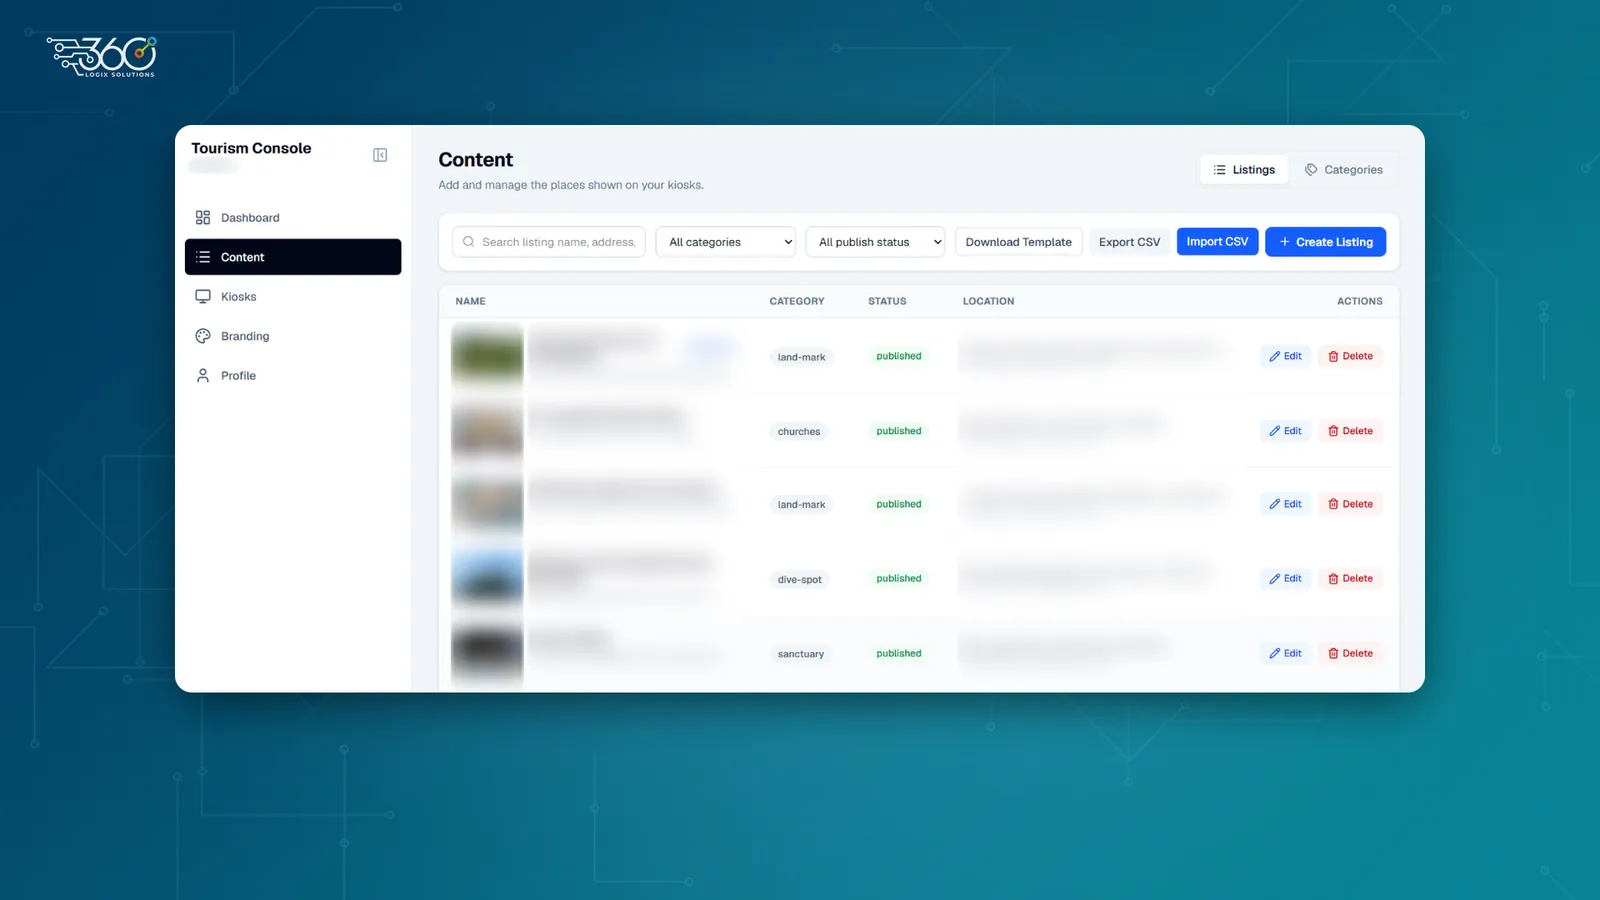Expand the All categories dropdown
Viewport: 1600px width, 900px height.
click(725, 242)
